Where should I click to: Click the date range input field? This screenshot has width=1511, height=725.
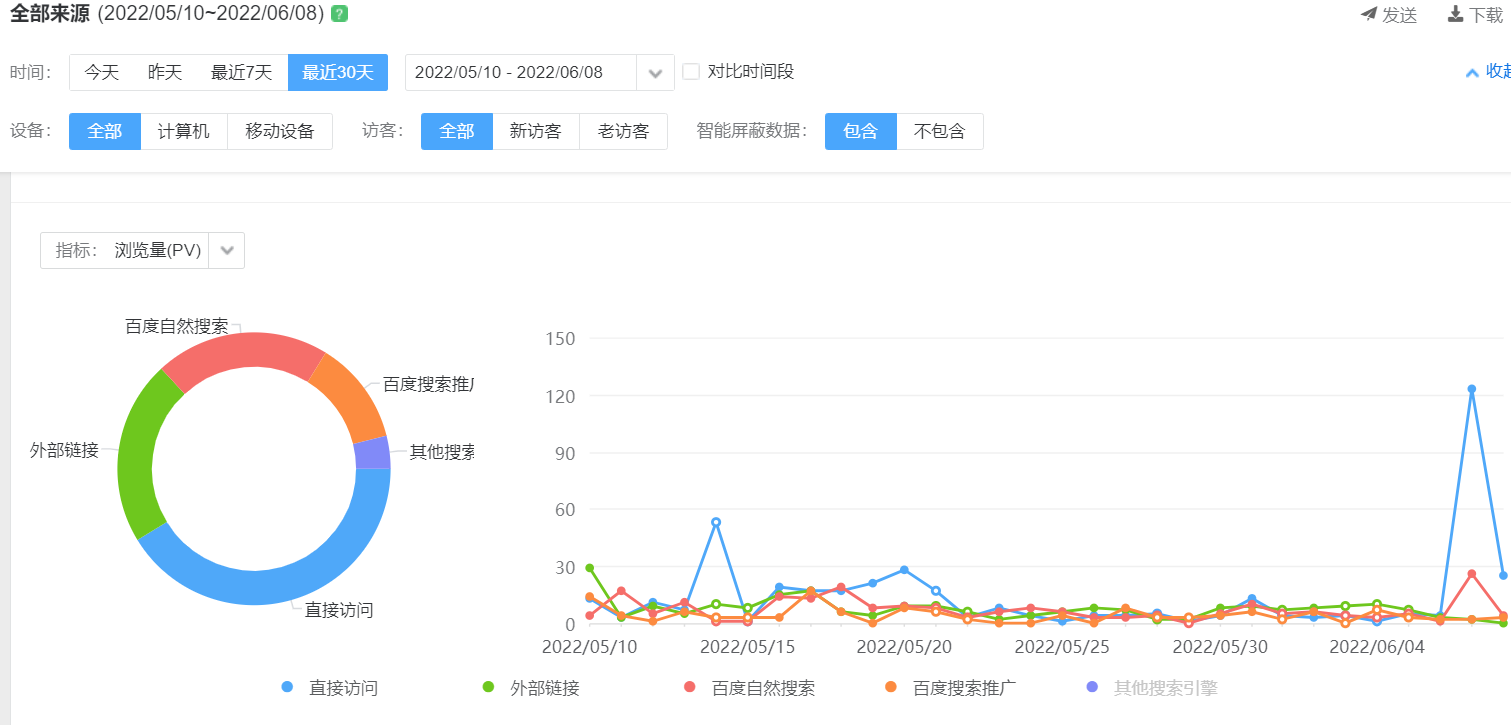[520, 73]
